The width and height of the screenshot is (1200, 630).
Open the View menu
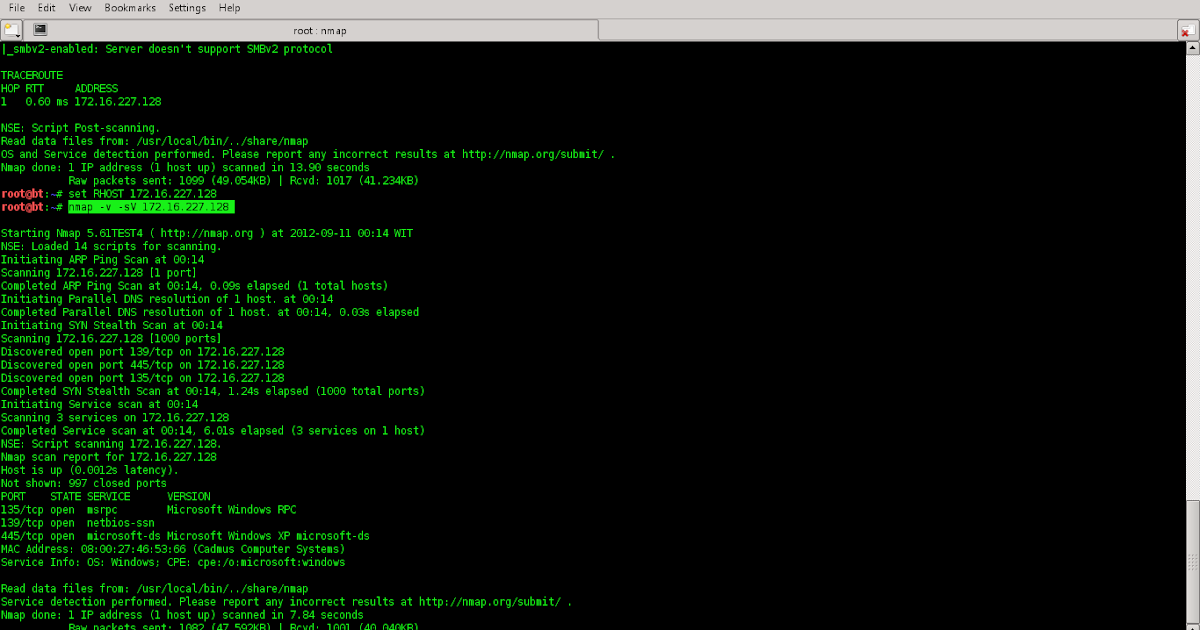coord(79,7)
